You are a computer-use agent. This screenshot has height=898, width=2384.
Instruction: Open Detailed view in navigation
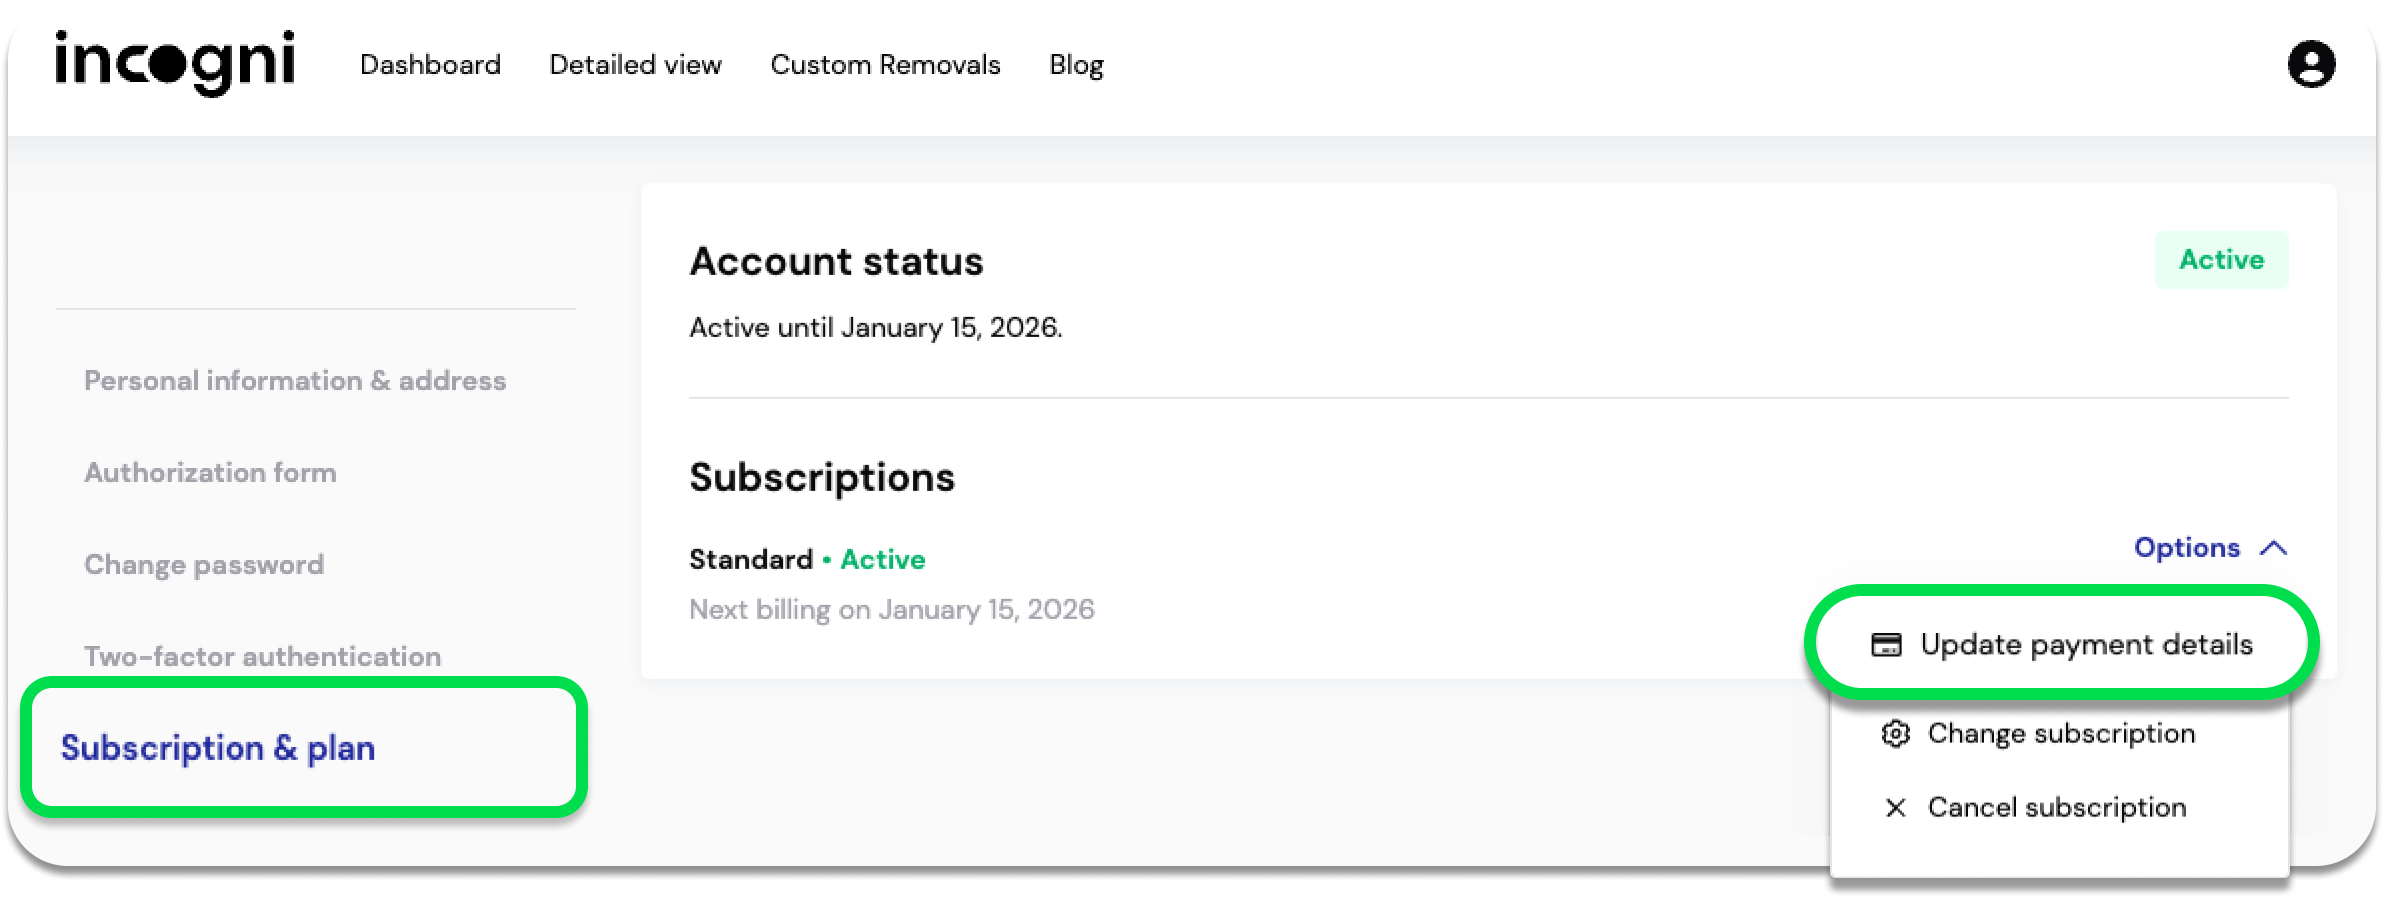click(x=635, y=65)
